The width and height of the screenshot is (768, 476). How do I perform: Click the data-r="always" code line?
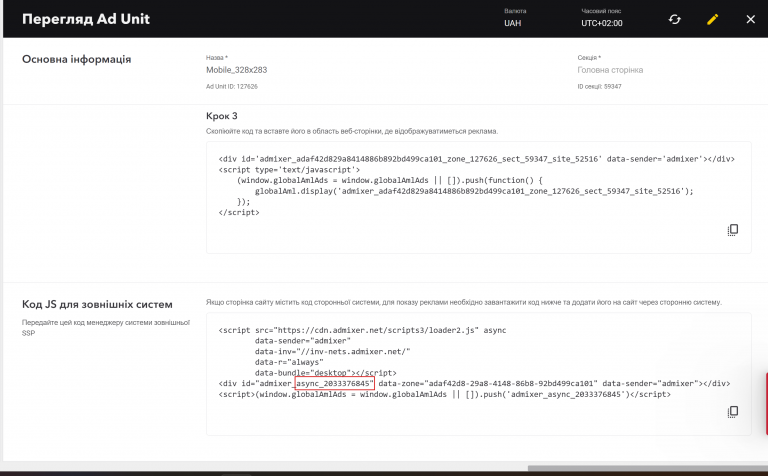coord(289,362)
